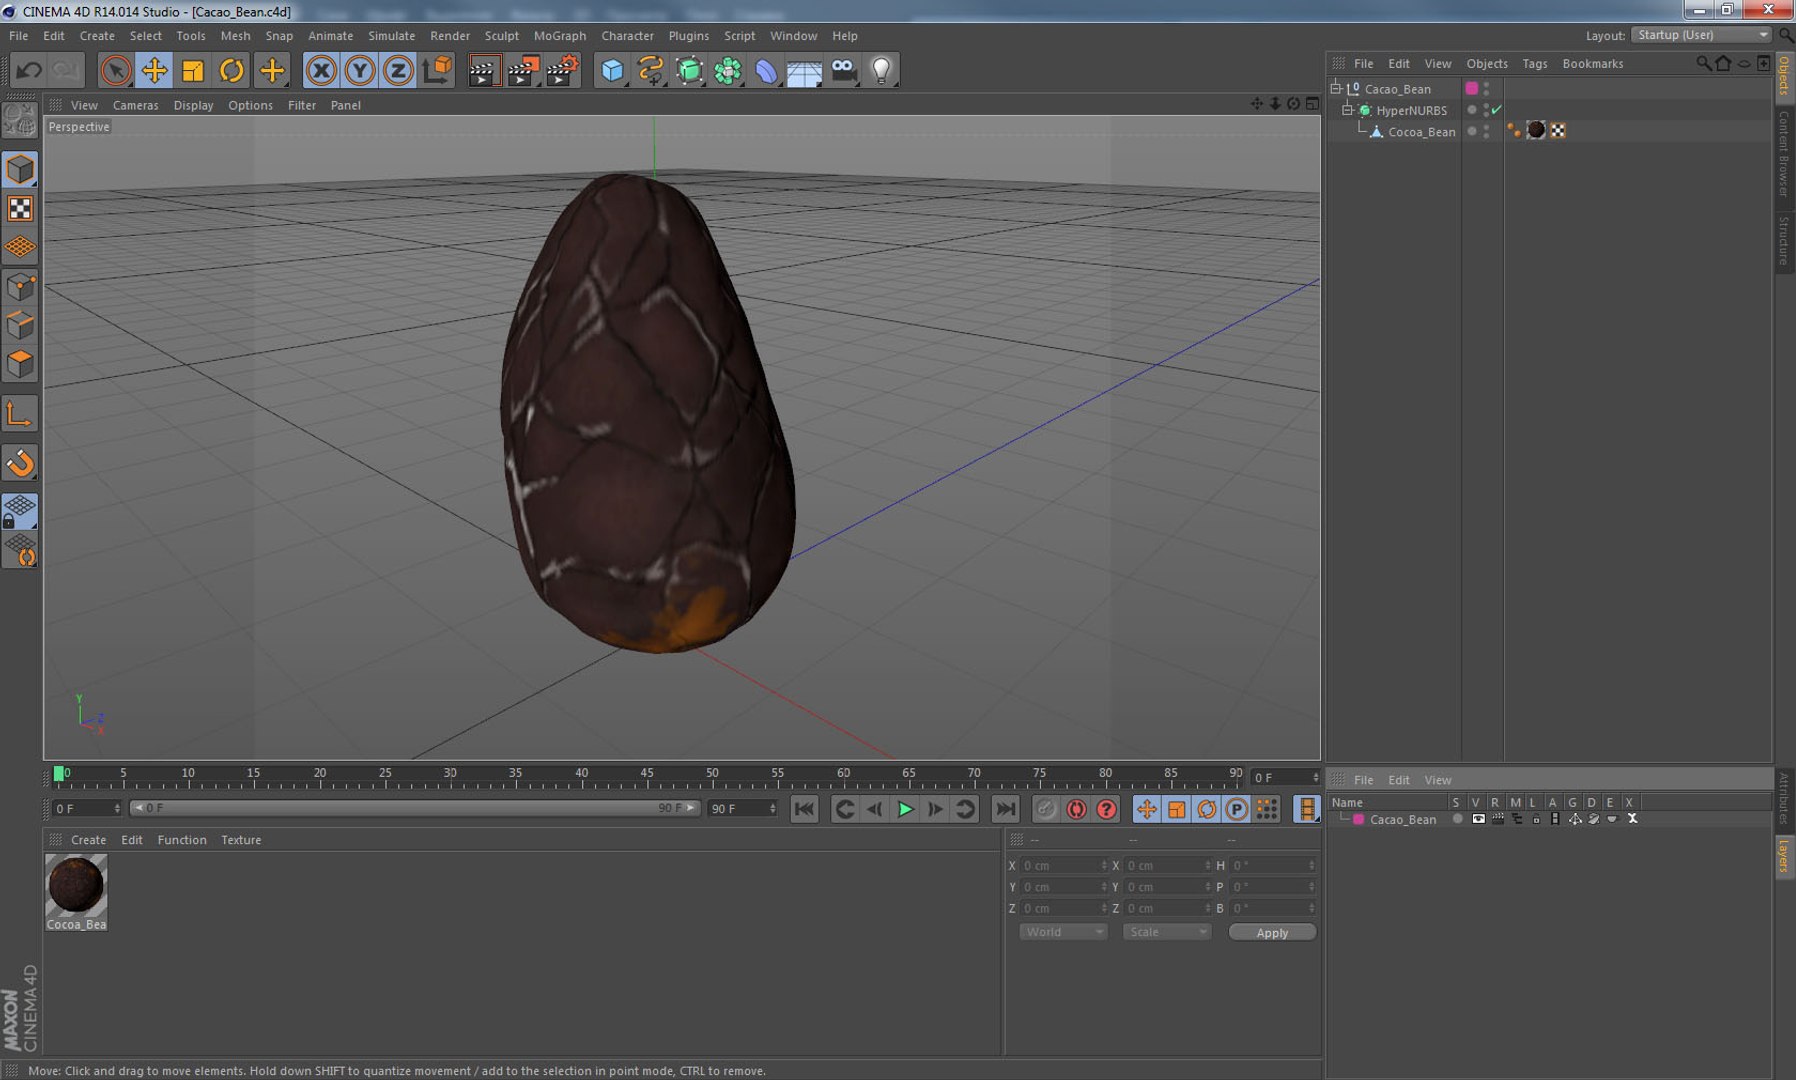
Task: Toggle Cacao_Bean layer visibility eye
Action: click(1478, 819)
